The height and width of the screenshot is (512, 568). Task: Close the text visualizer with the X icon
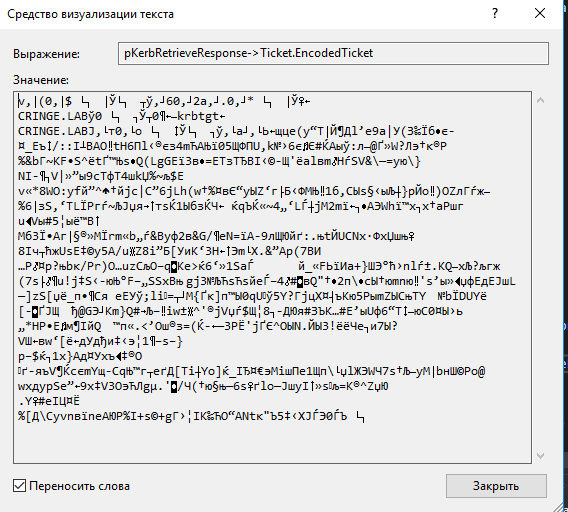[x=540, y=13]
